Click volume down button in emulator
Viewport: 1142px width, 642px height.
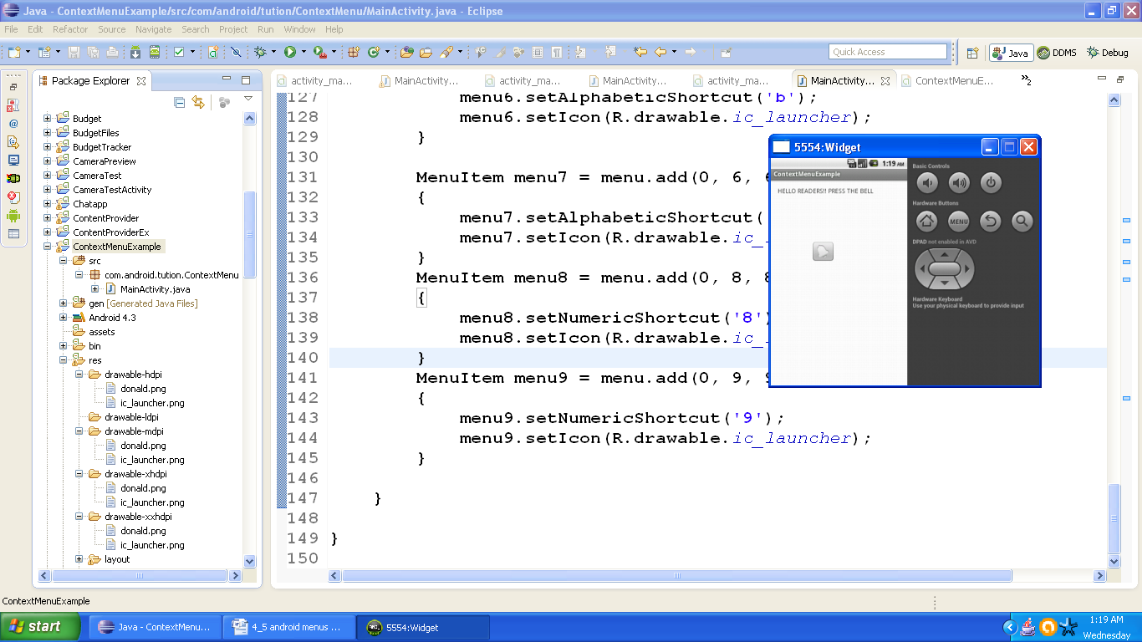pyautogui.click(x=927, y=183)
